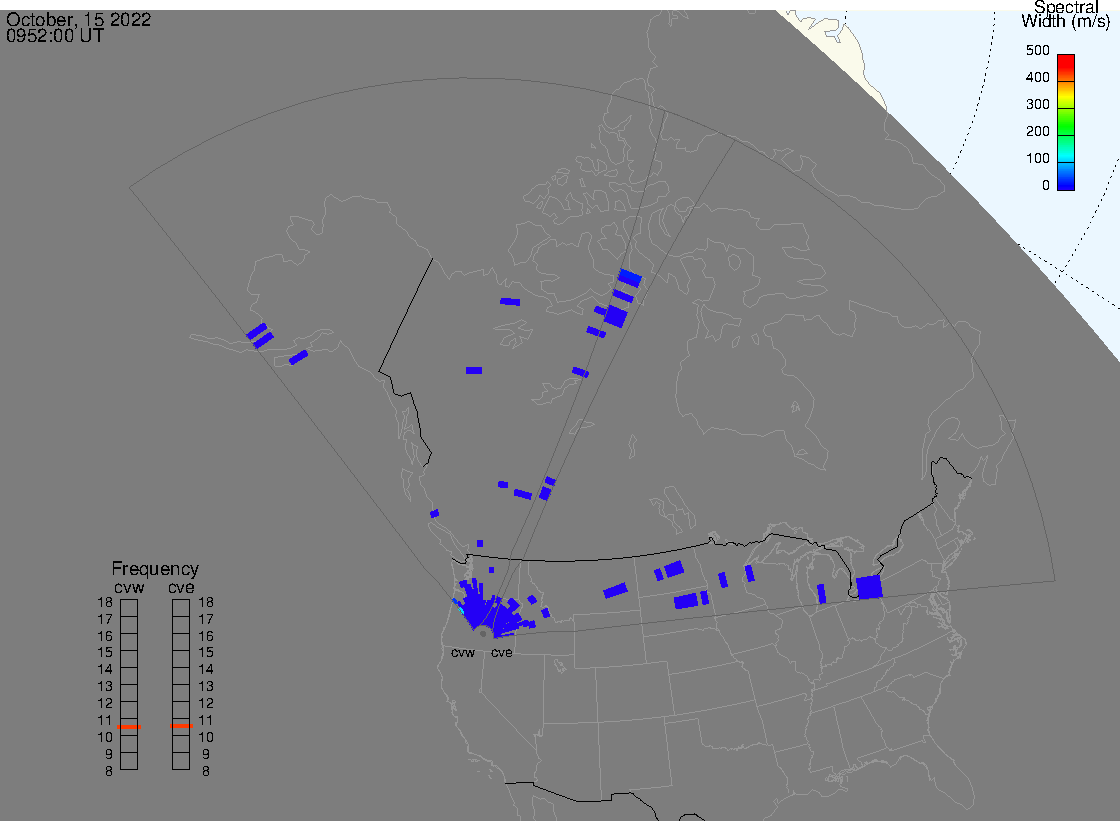Click the date text October, 15 2022
This screenshot has width=1120, height=821.
click(x=79, y=19)
